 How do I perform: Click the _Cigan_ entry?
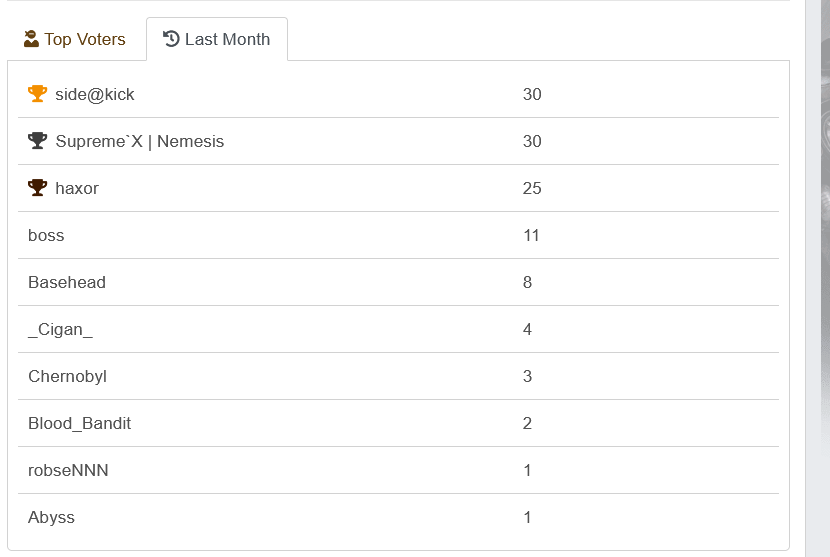pos(60,330)
